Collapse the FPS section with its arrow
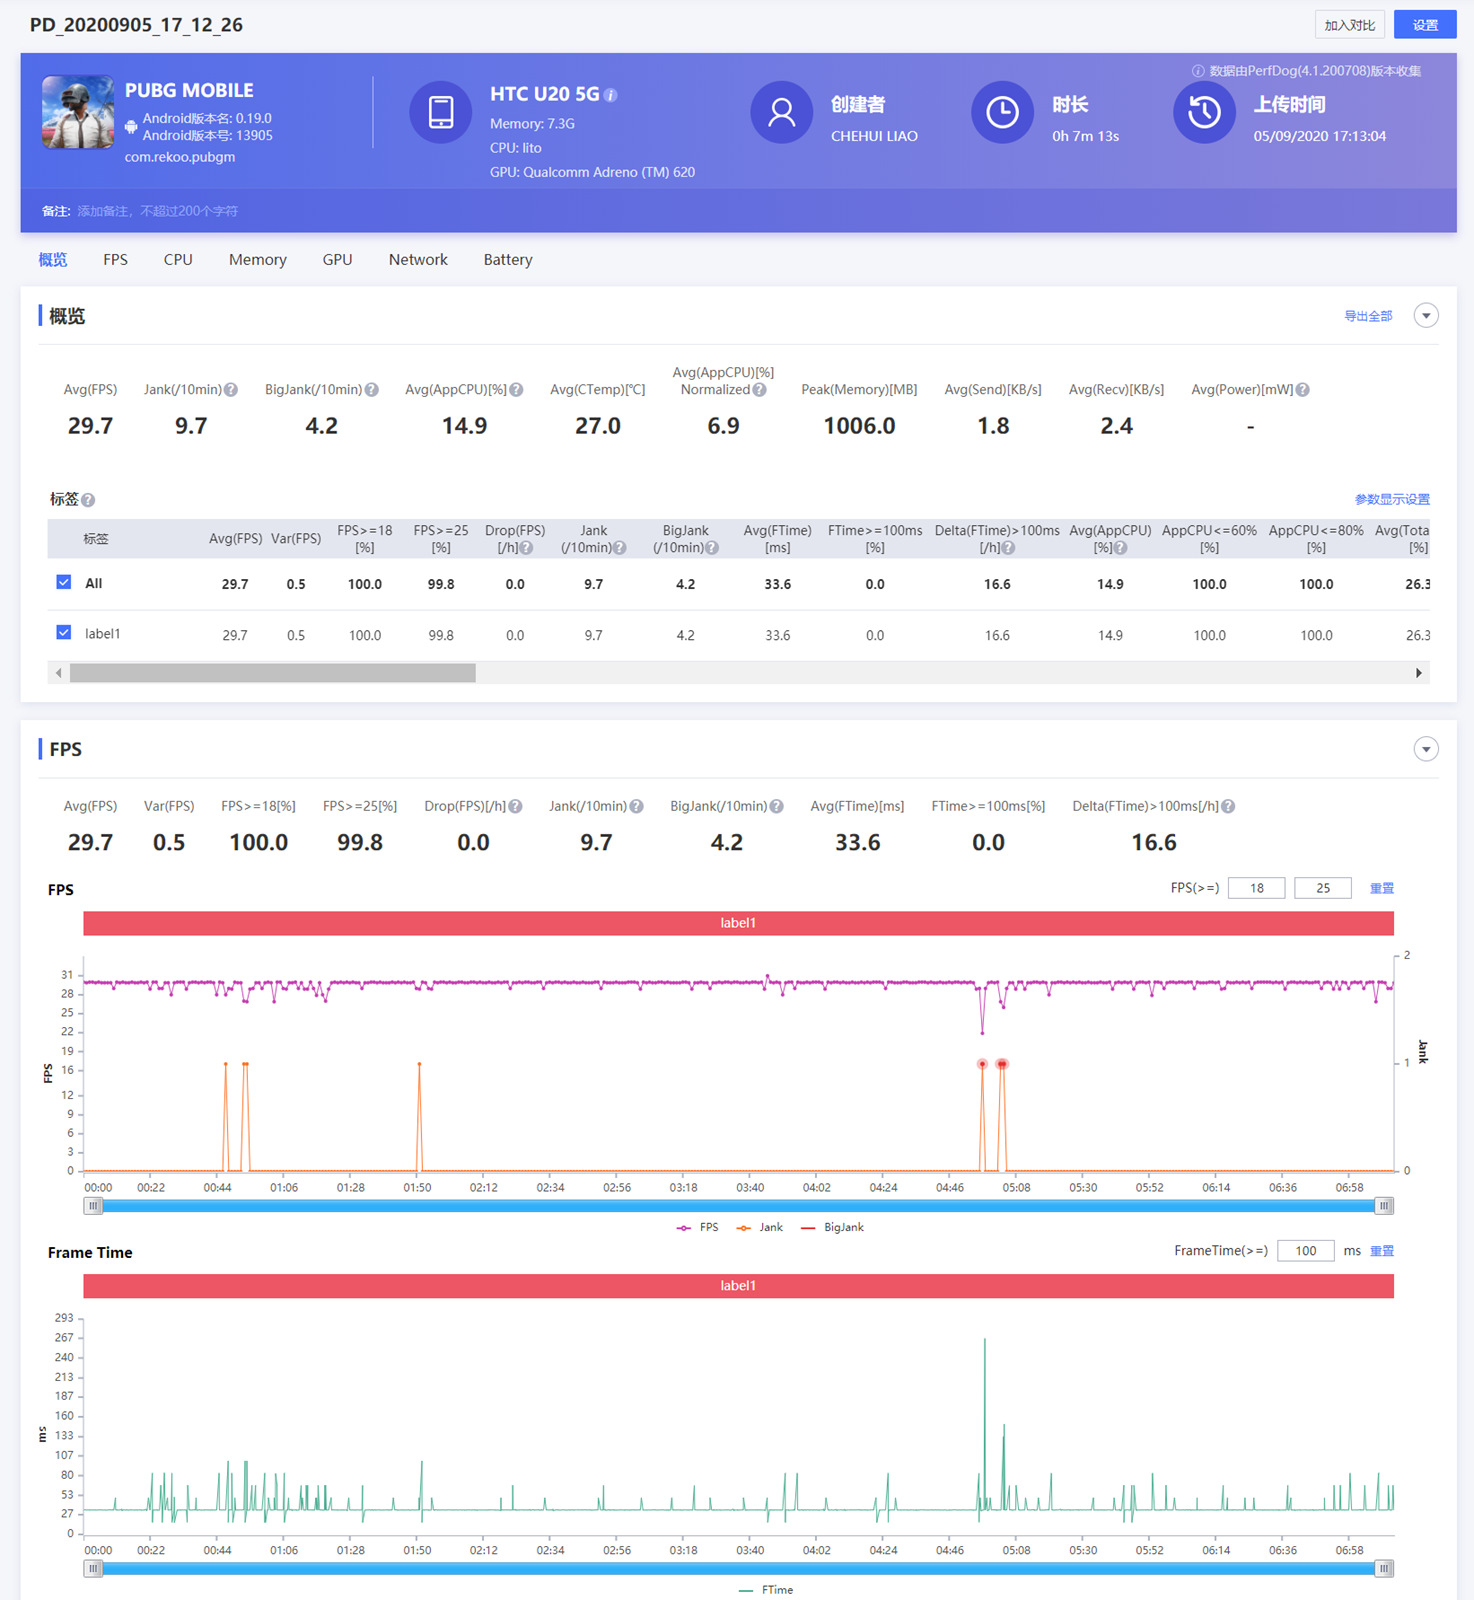This screenshot has width=1474, height=1600. coord(1426,749)
